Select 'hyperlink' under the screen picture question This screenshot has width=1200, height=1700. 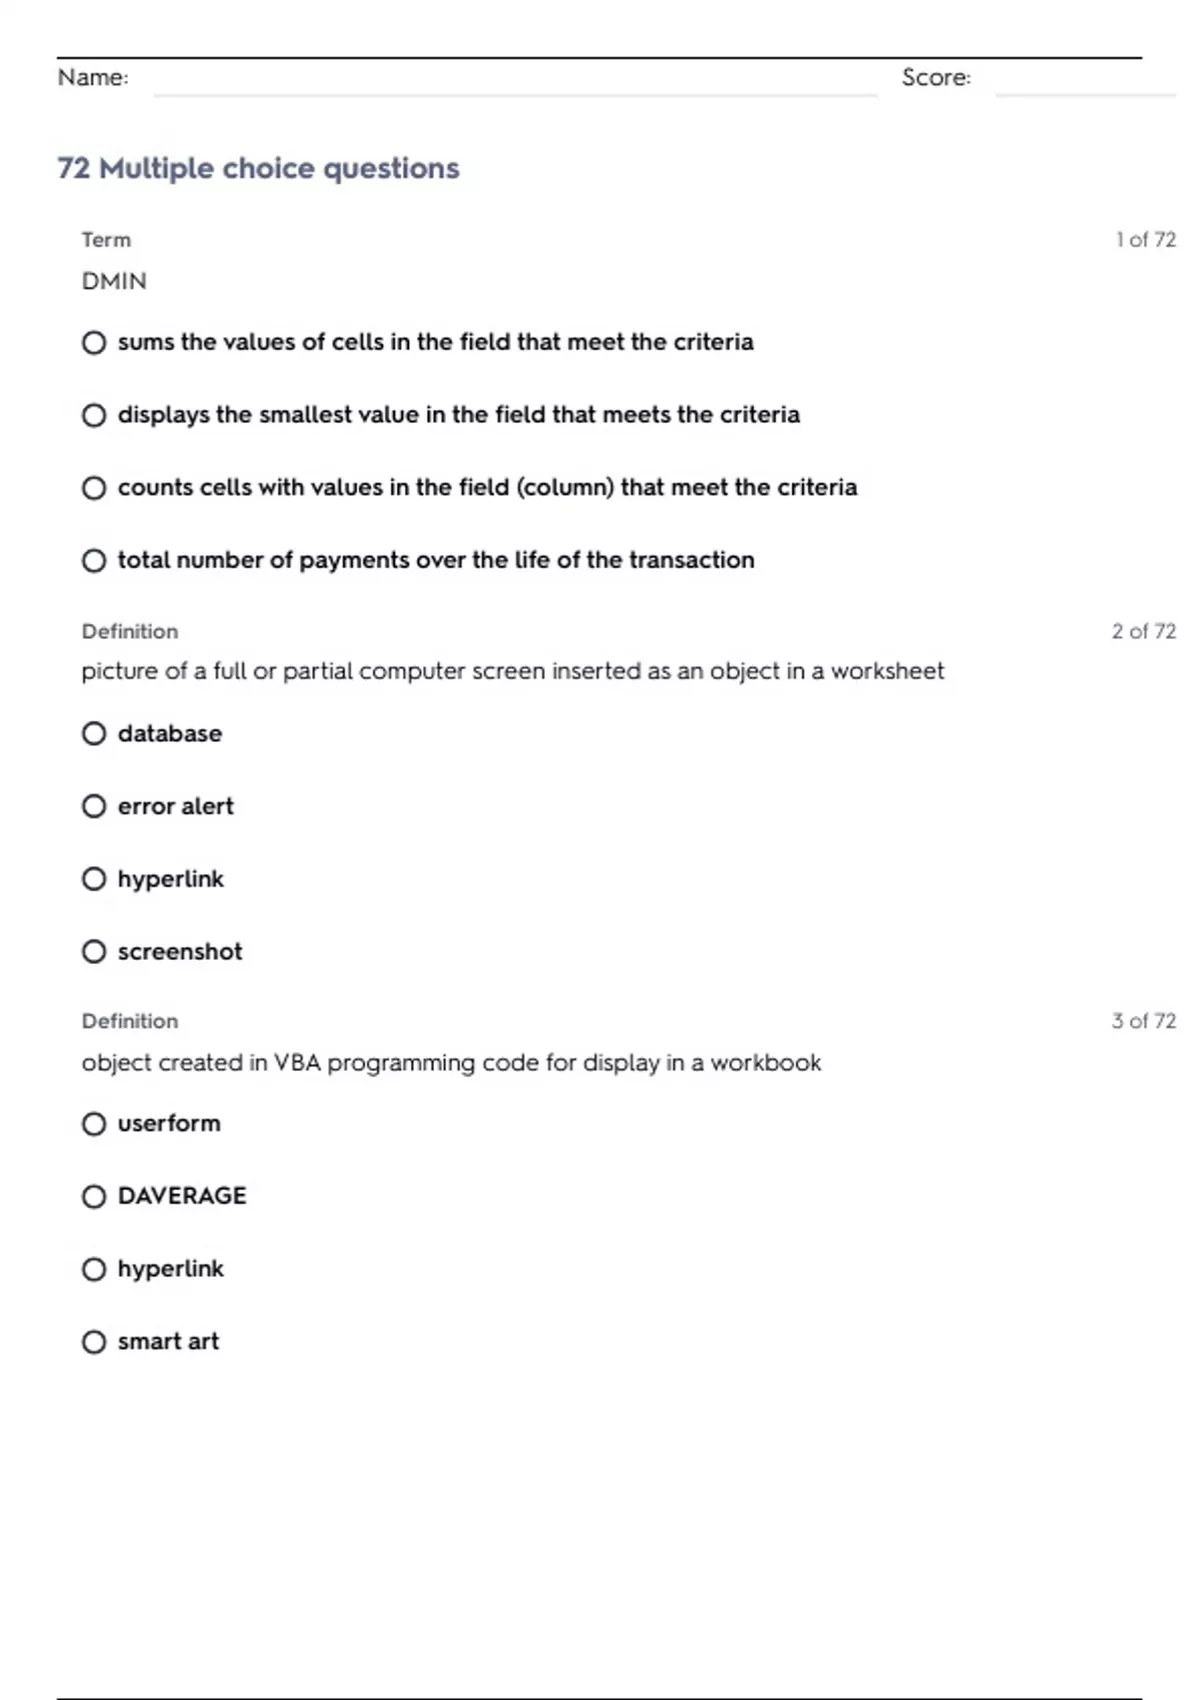(x=94, y=879)
